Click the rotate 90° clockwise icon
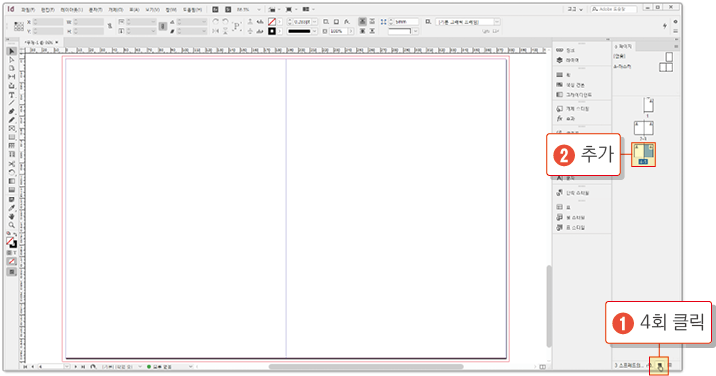The height and width of the screenshot is (376, 716). pos(216,22)
